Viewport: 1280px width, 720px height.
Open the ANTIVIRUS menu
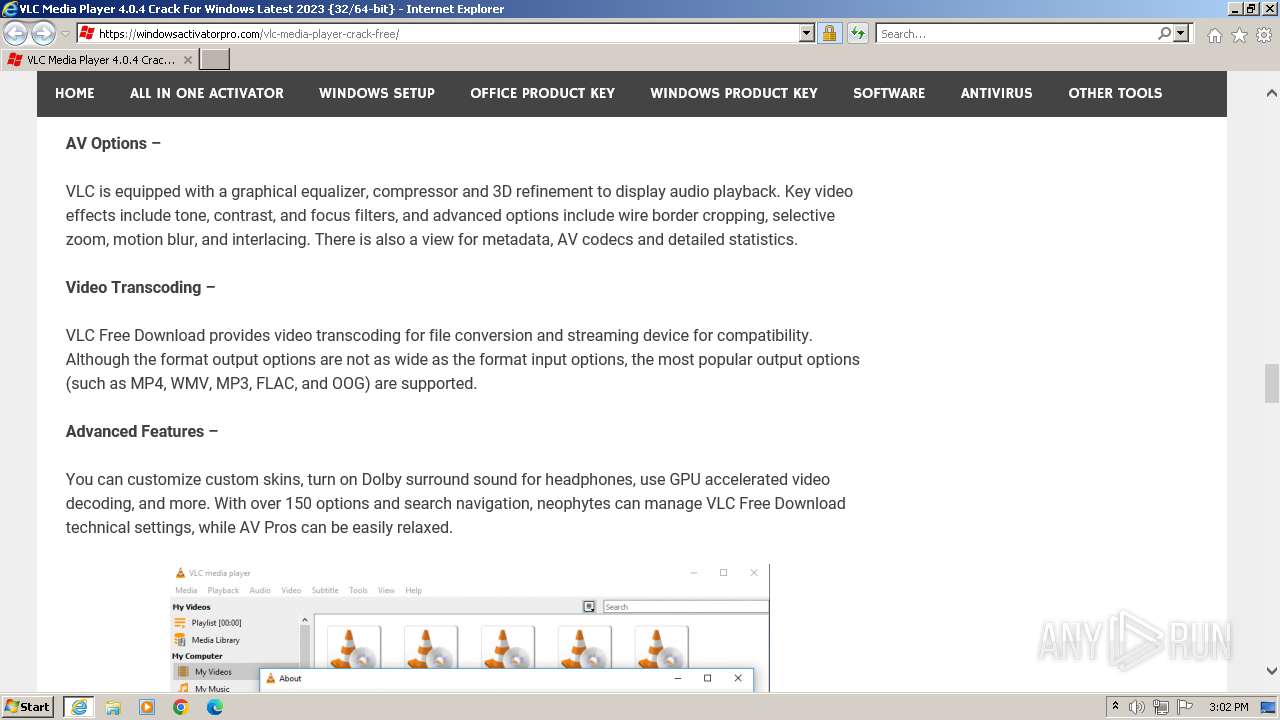click(997, 93)
